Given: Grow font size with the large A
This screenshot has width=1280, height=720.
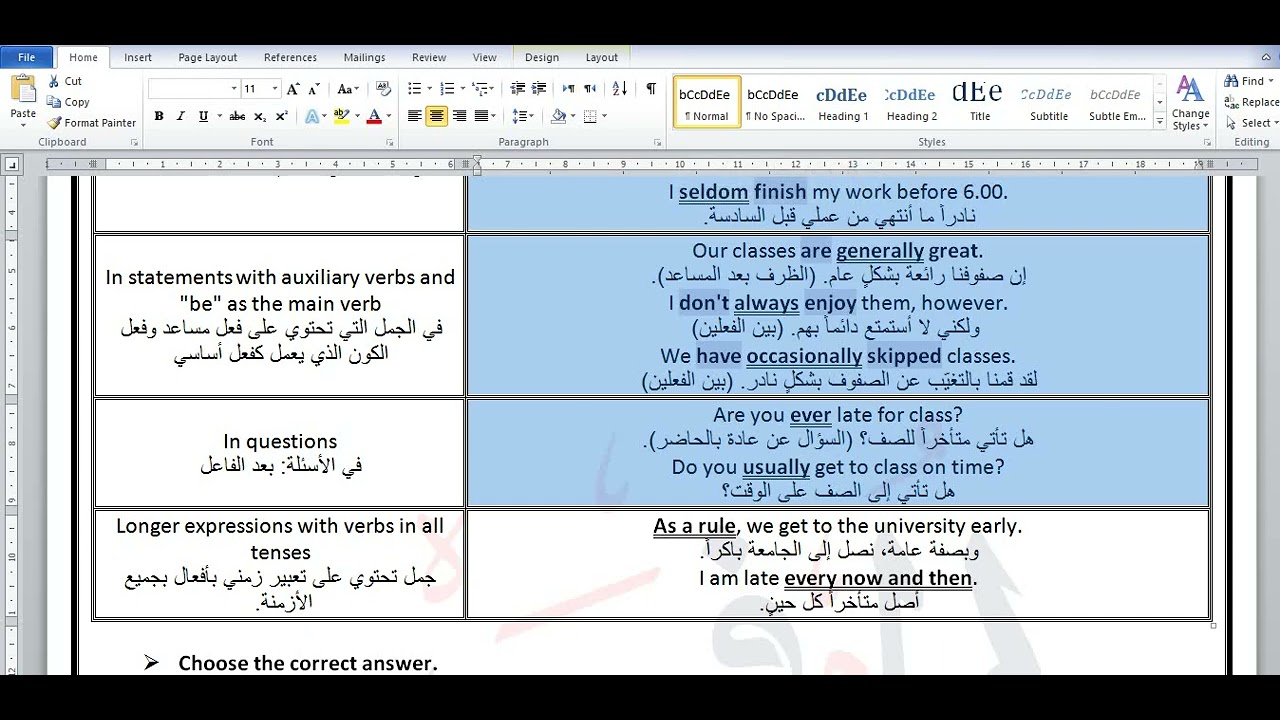Looking at the screenshot, I should click(x=293, y=89).
